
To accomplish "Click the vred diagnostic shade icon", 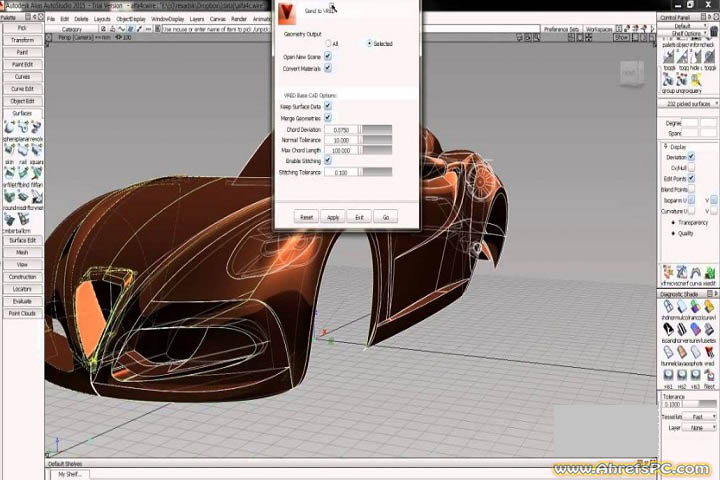I will point(710,352).
